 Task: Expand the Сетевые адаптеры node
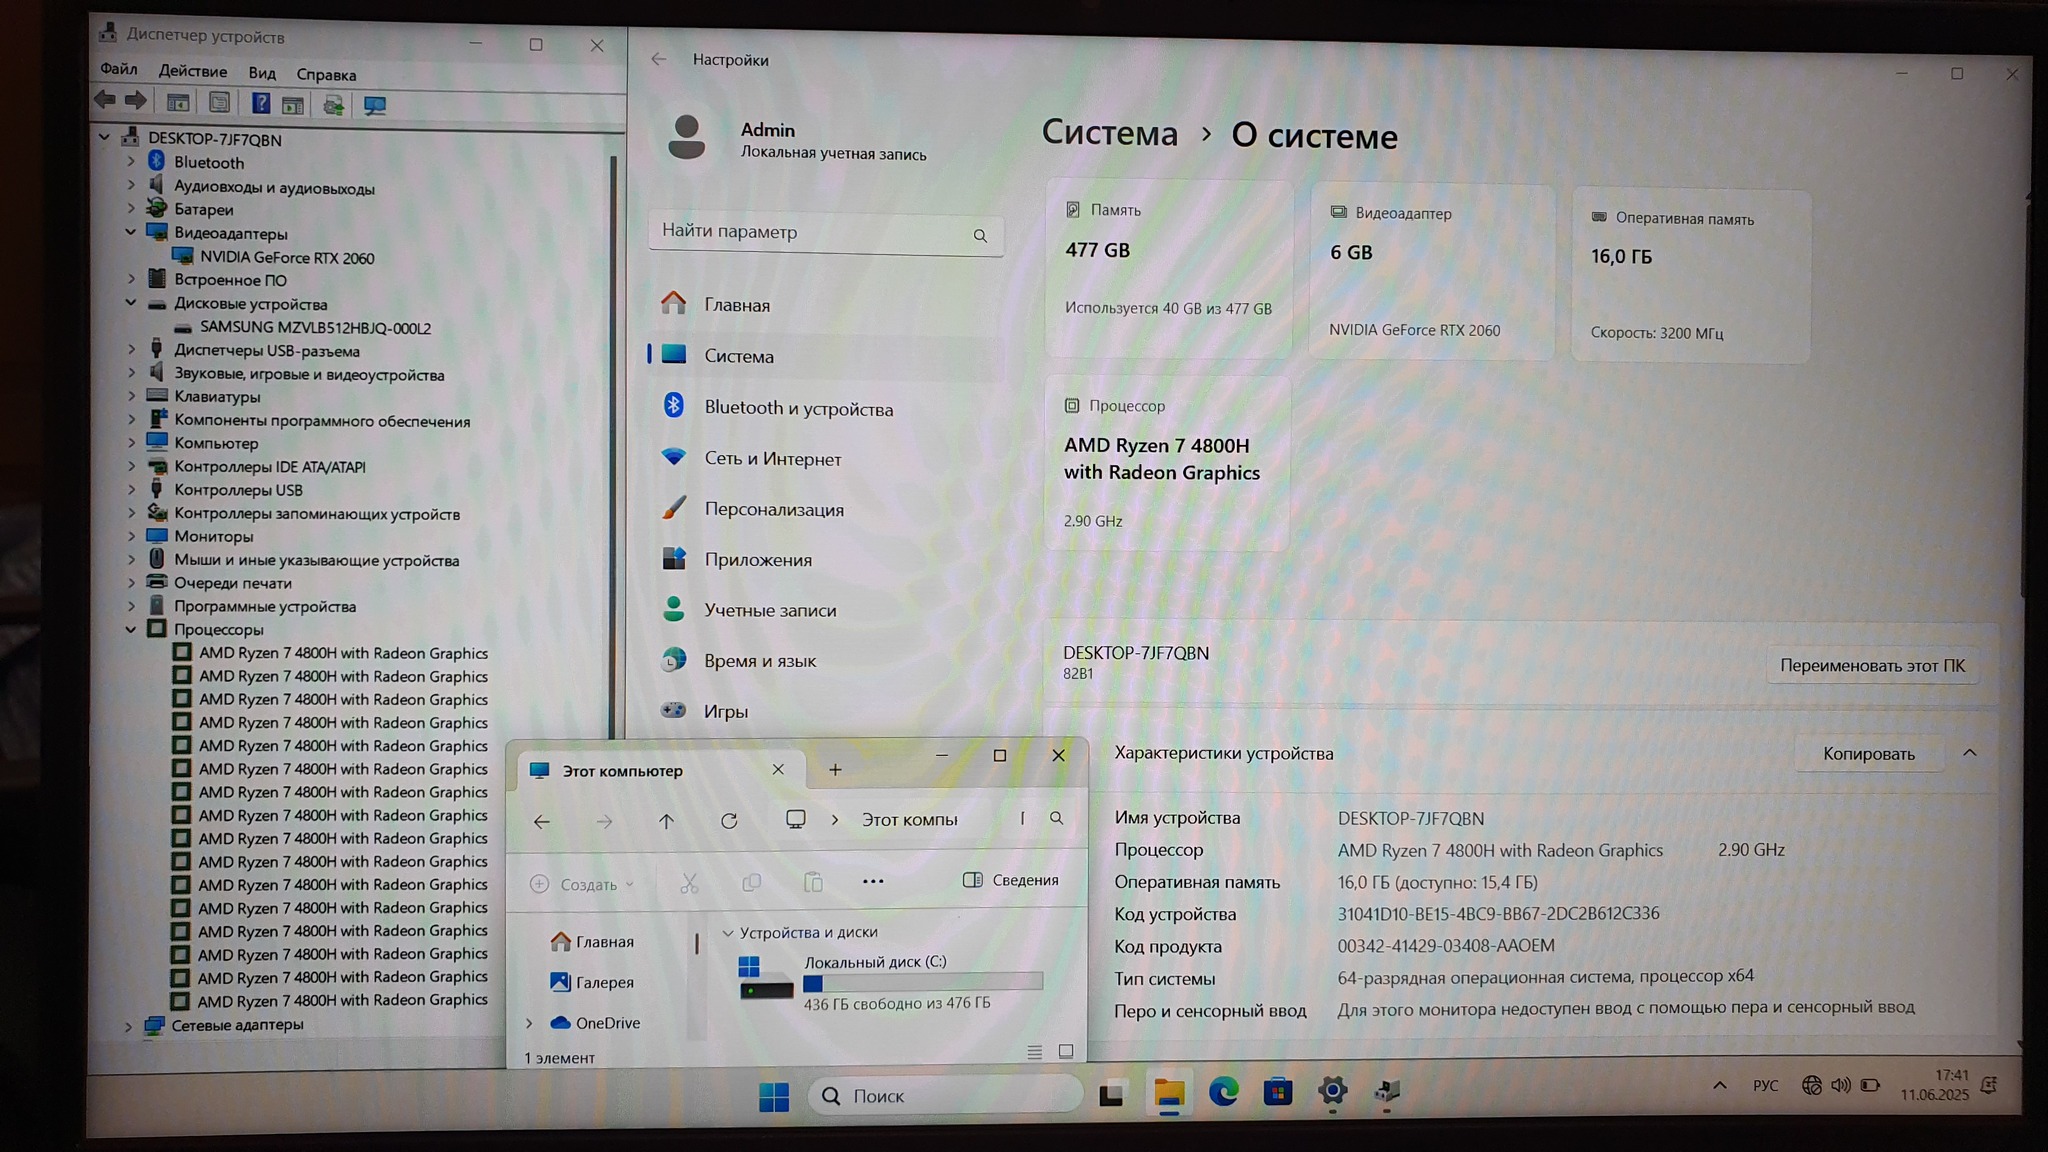click(128, 1026)
